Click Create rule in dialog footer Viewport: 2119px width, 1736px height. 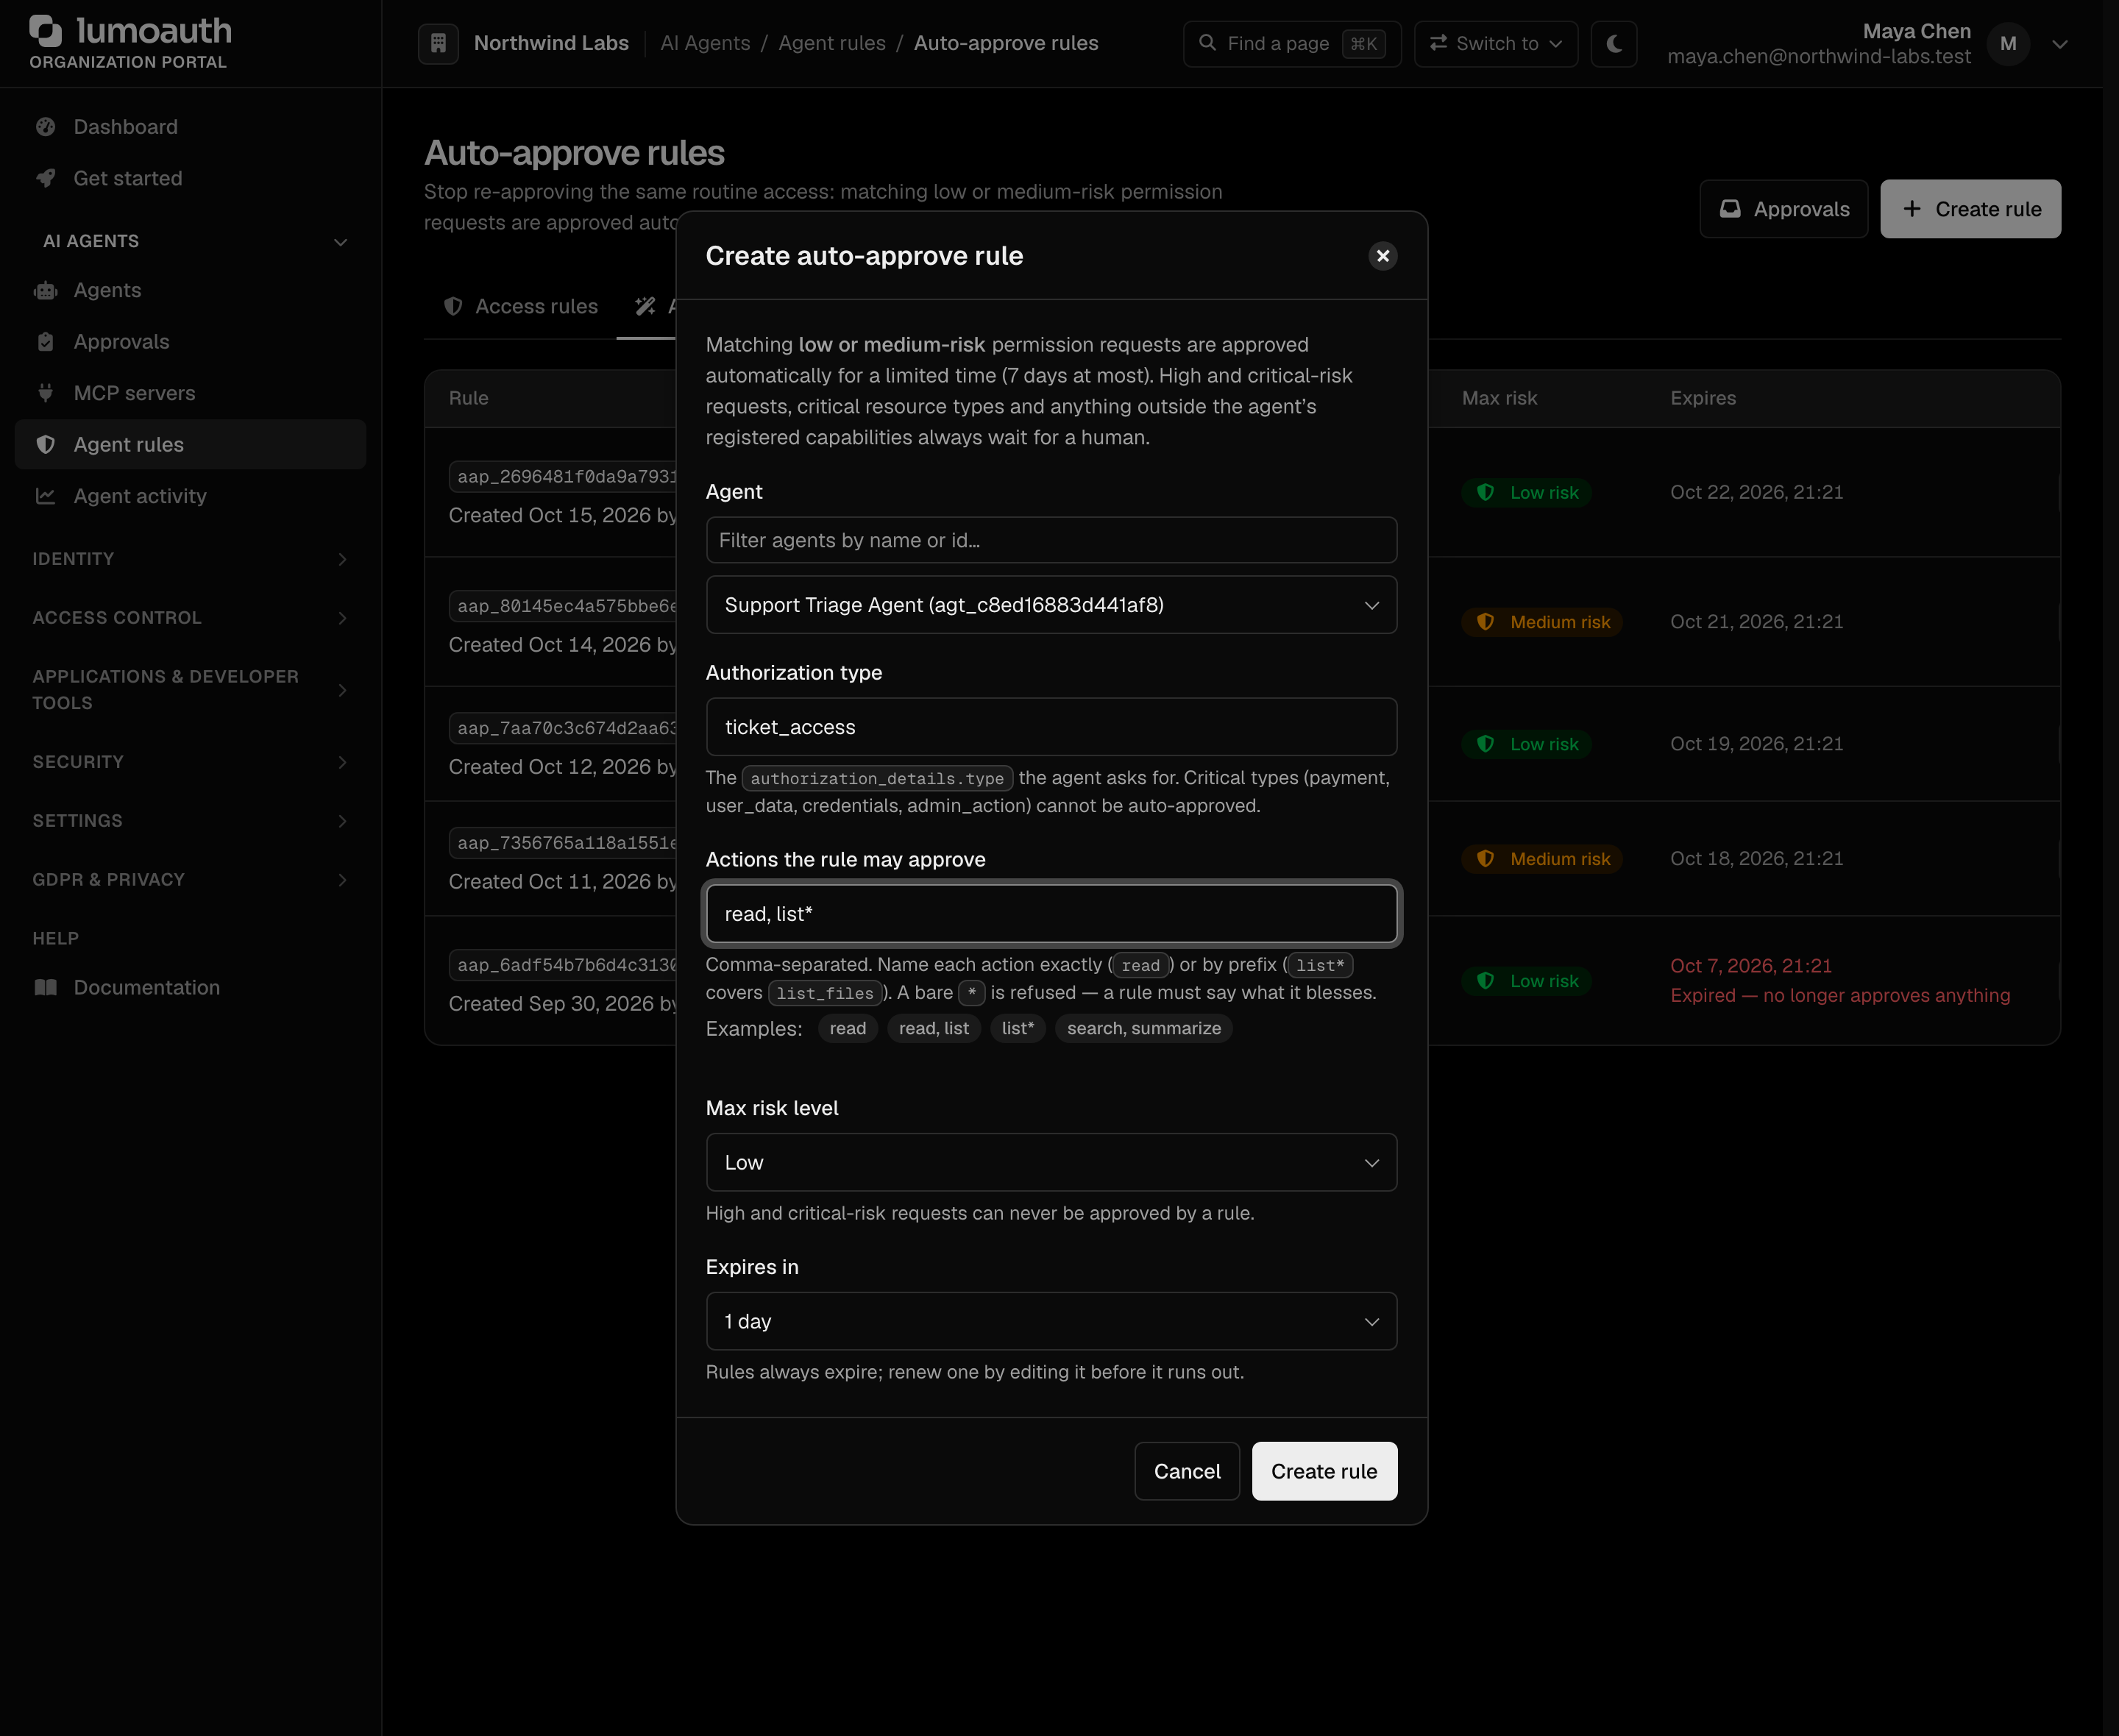[1324, 1471]
